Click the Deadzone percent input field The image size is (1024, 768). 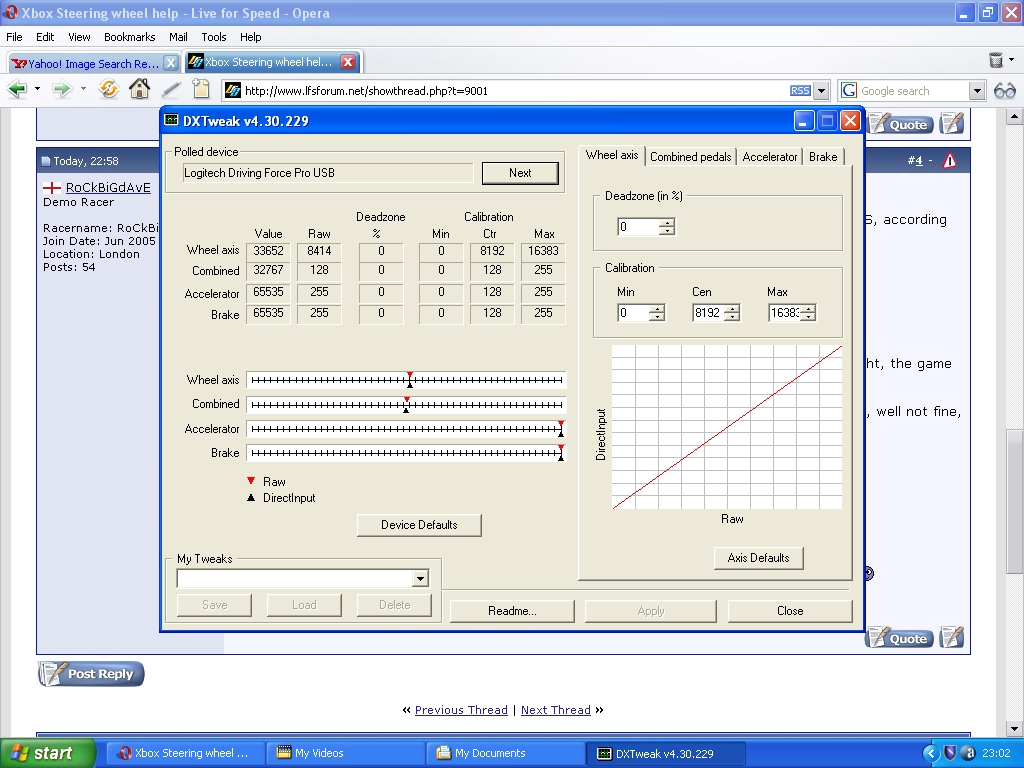[x=638, y=227]
